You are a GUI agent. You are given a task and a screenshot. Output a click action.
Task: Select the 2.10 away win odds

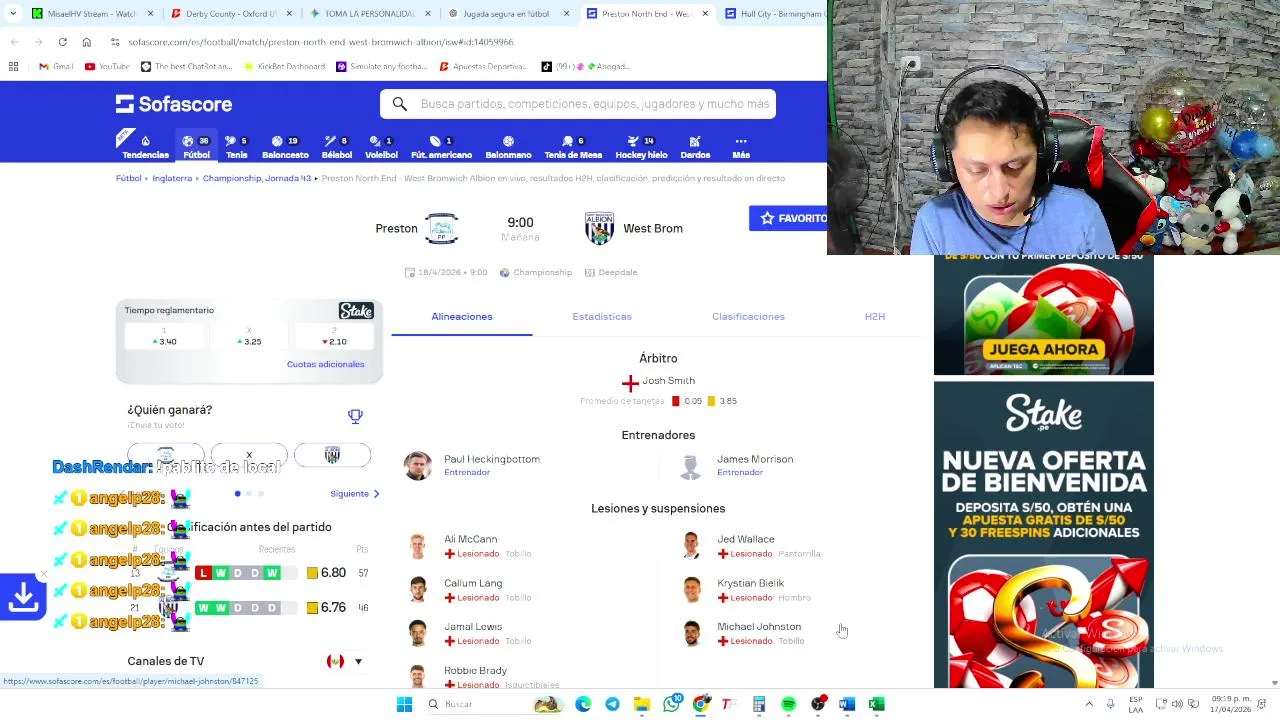tap(334, 336)
